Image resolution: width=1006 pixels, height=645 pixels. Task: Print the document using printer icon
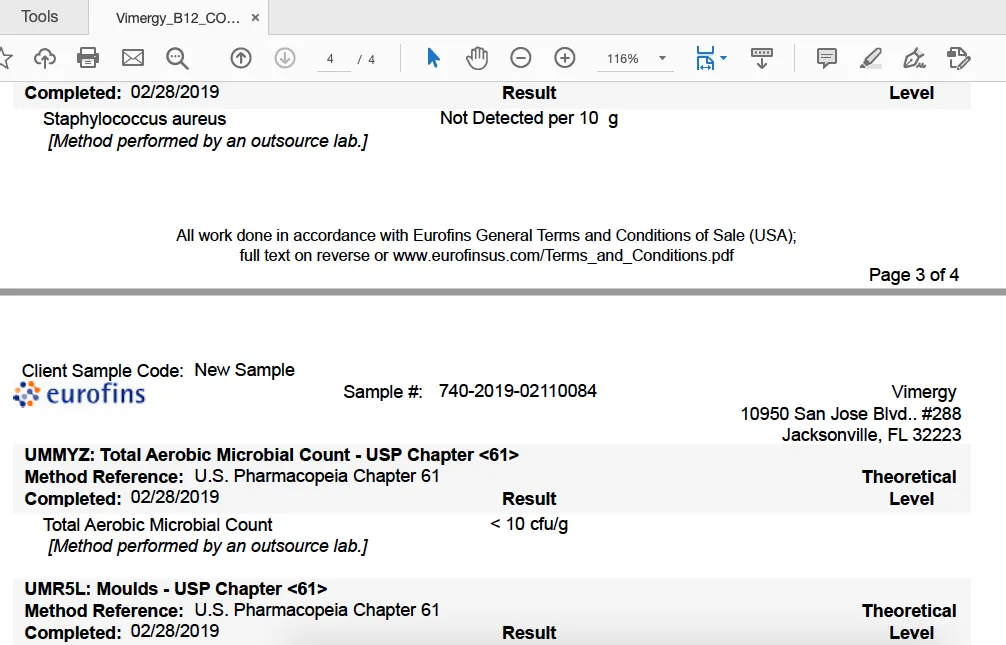[x=88, y=58]
